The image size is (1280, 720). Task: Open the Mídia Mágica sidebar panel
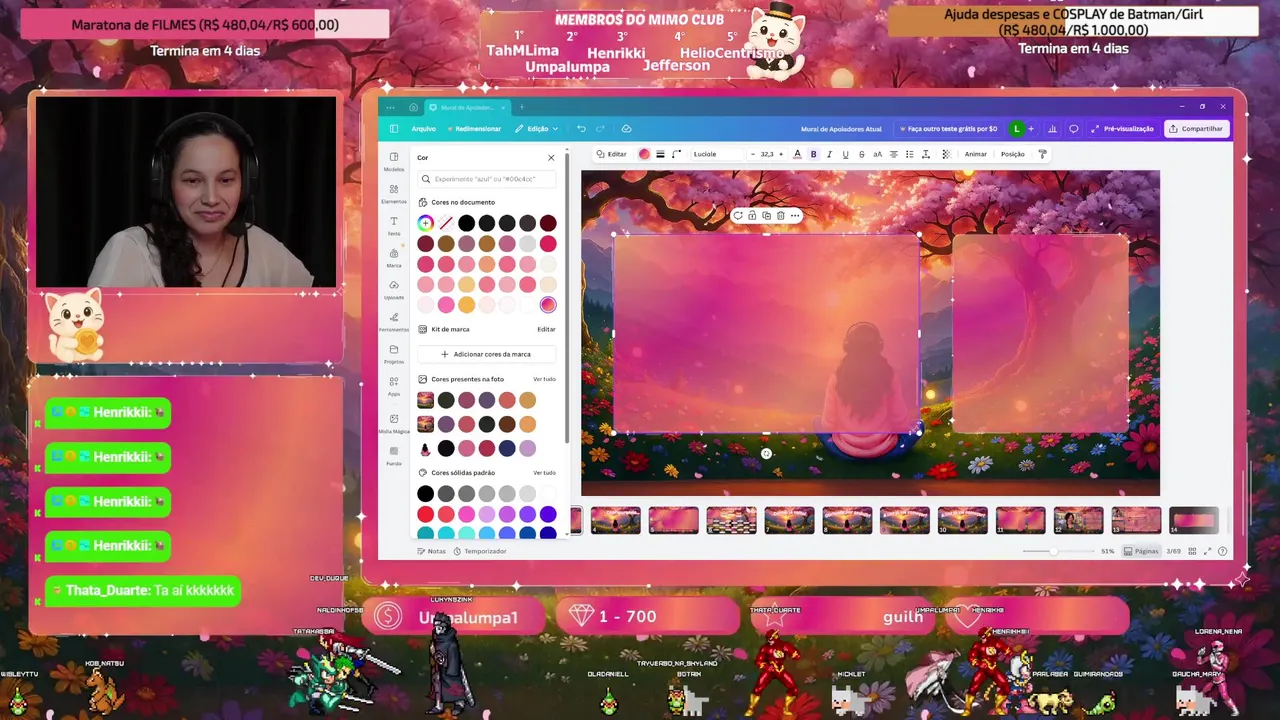tap(394, 422)
